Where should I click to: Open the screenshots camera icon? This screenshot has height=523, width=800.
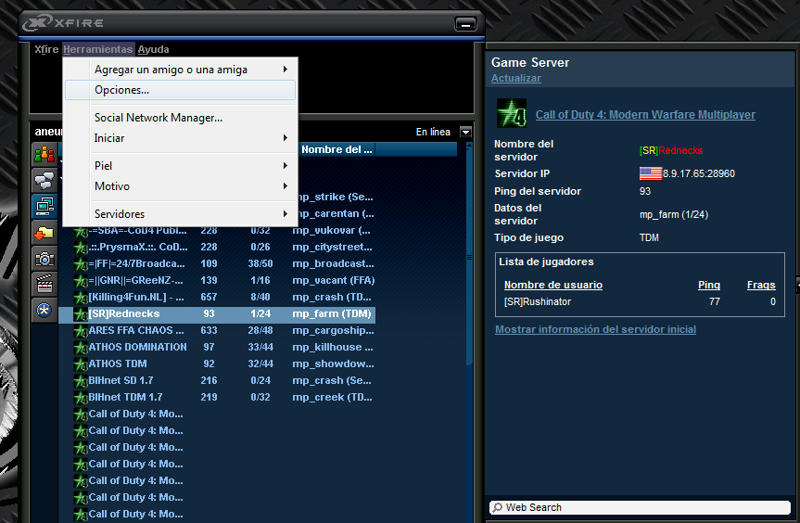[44, 259]
